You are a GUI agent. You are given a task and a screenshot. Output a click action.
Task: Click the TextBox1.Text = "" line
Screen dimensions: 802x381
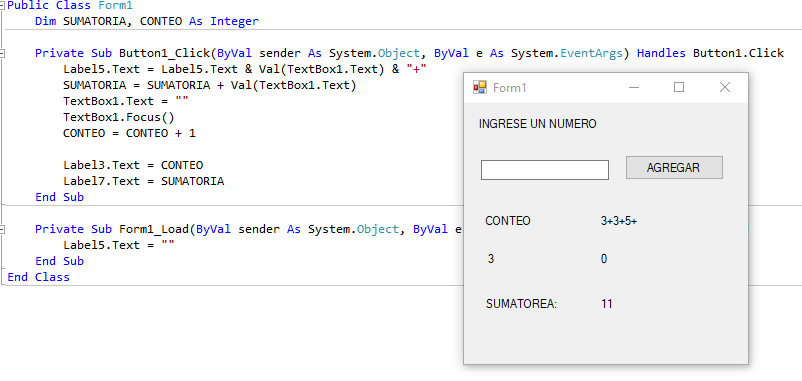coord(126,101)
